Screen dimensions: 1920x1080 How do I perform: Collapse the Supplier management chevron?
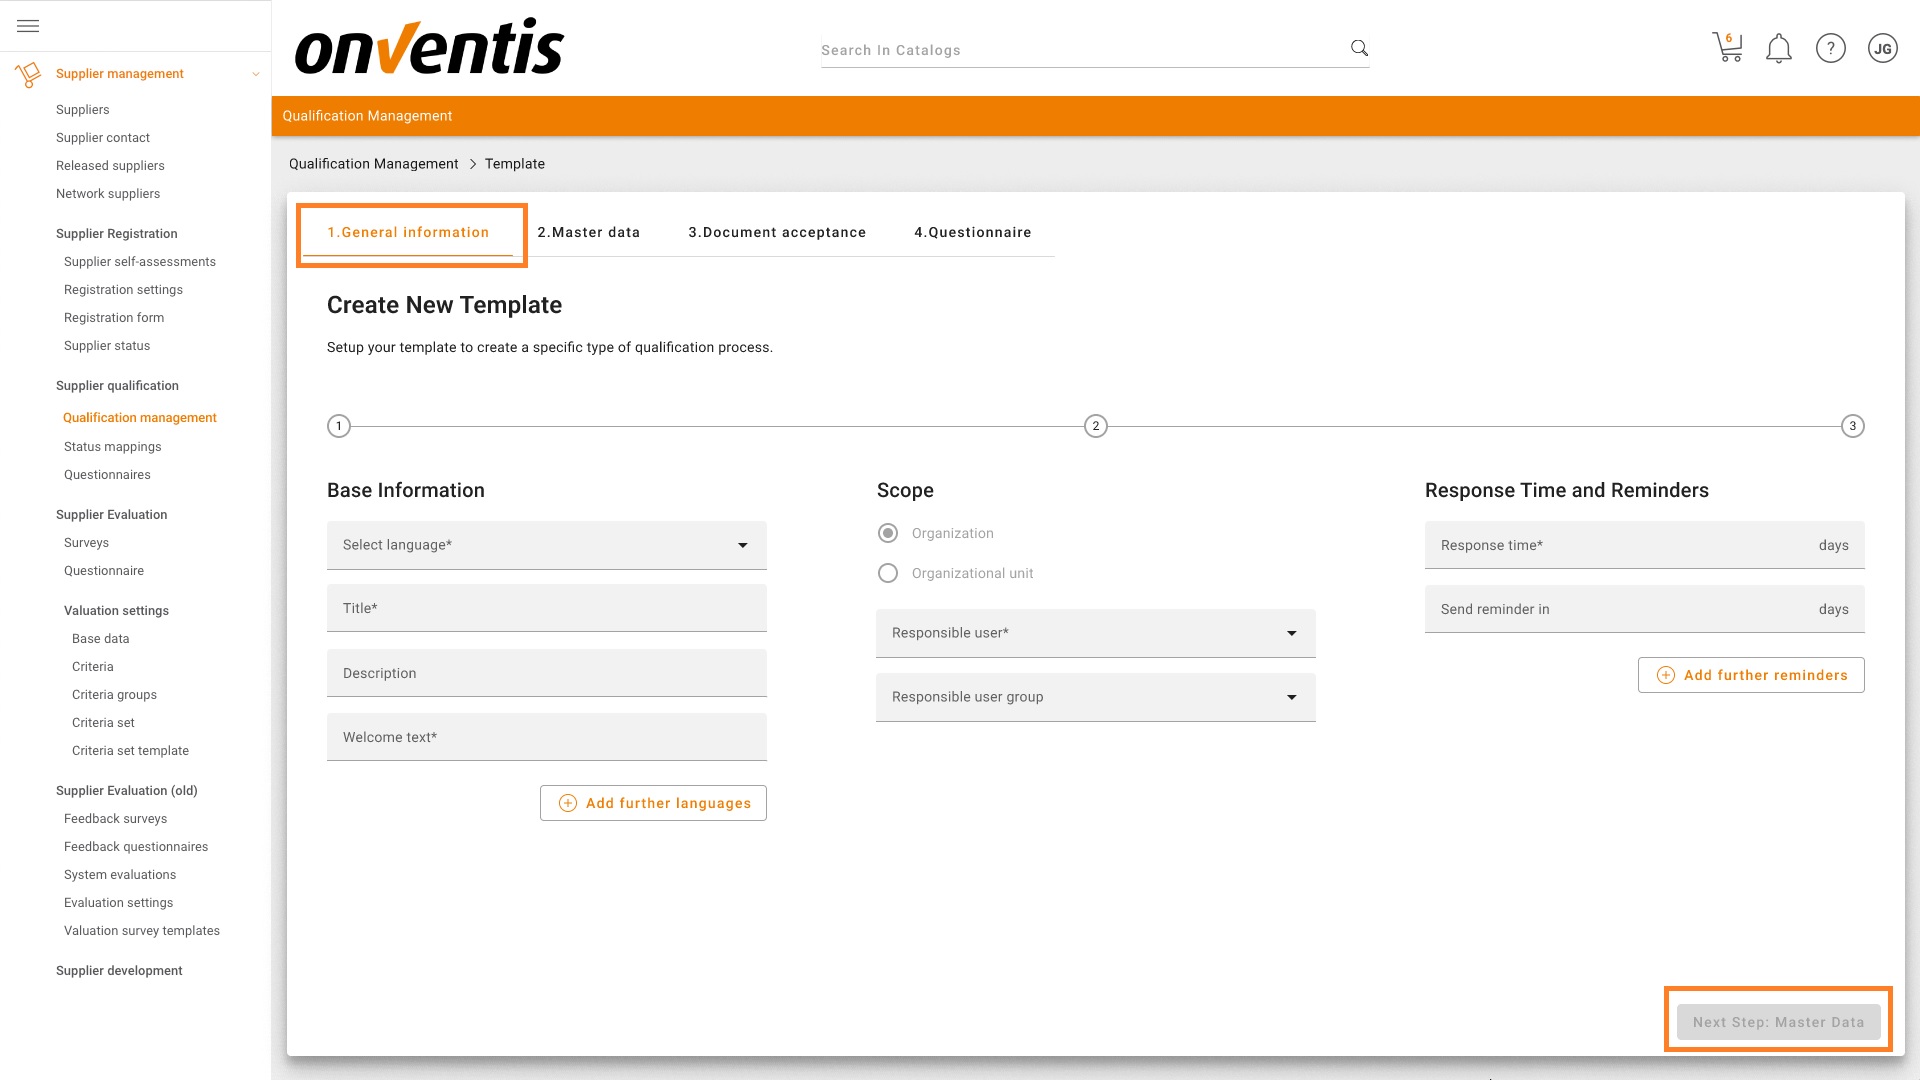pyautogui.click(x=256, y=74)
